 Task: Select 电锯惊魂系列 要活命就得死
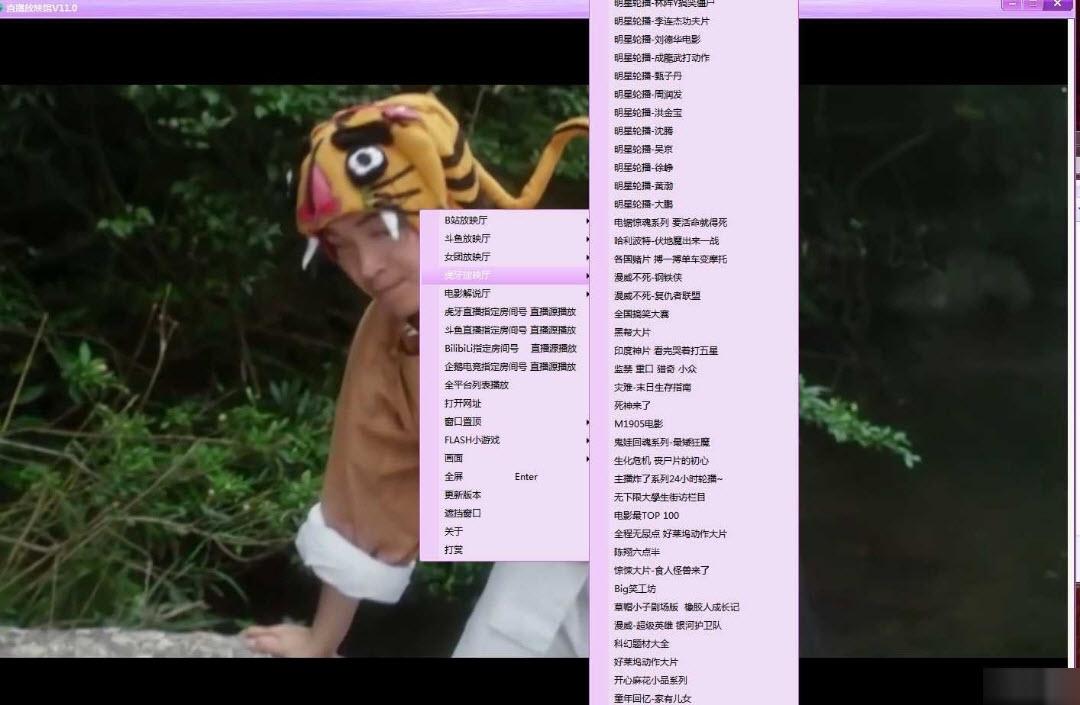tap(694, 222)
